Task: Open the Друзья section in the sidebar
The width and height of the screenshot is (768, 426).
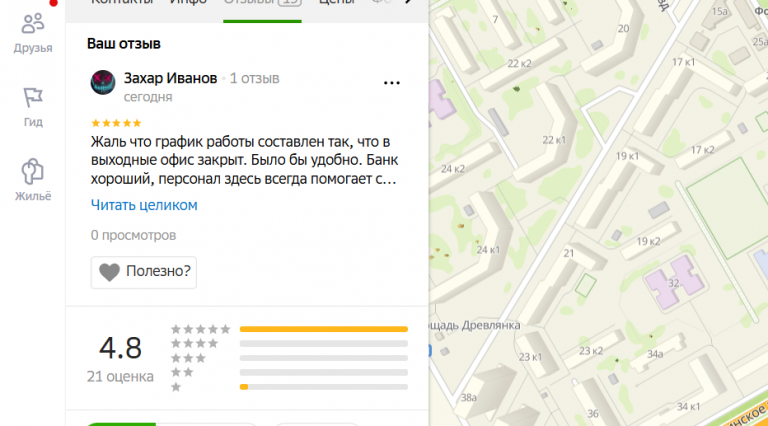Action: tap(33, 33)
